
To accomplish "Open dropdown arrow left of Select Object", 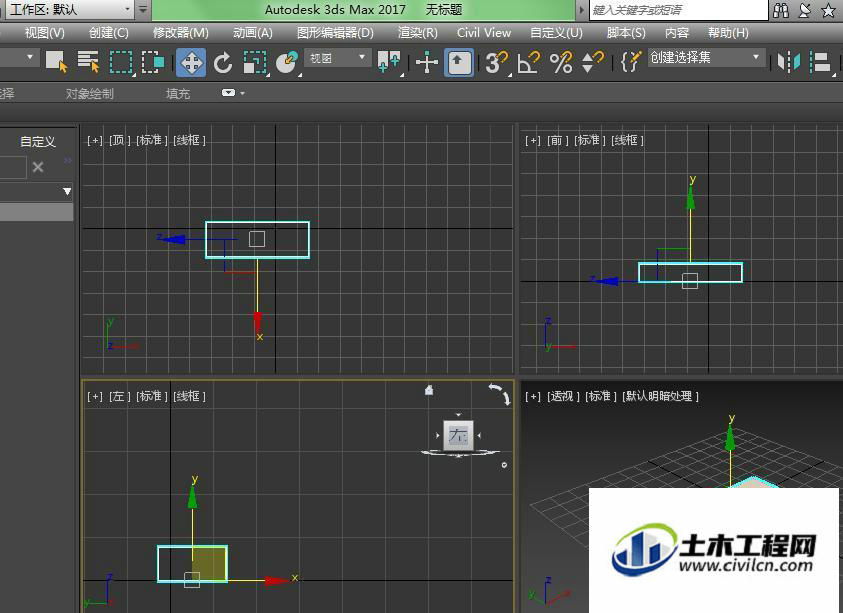I will 30,56.
